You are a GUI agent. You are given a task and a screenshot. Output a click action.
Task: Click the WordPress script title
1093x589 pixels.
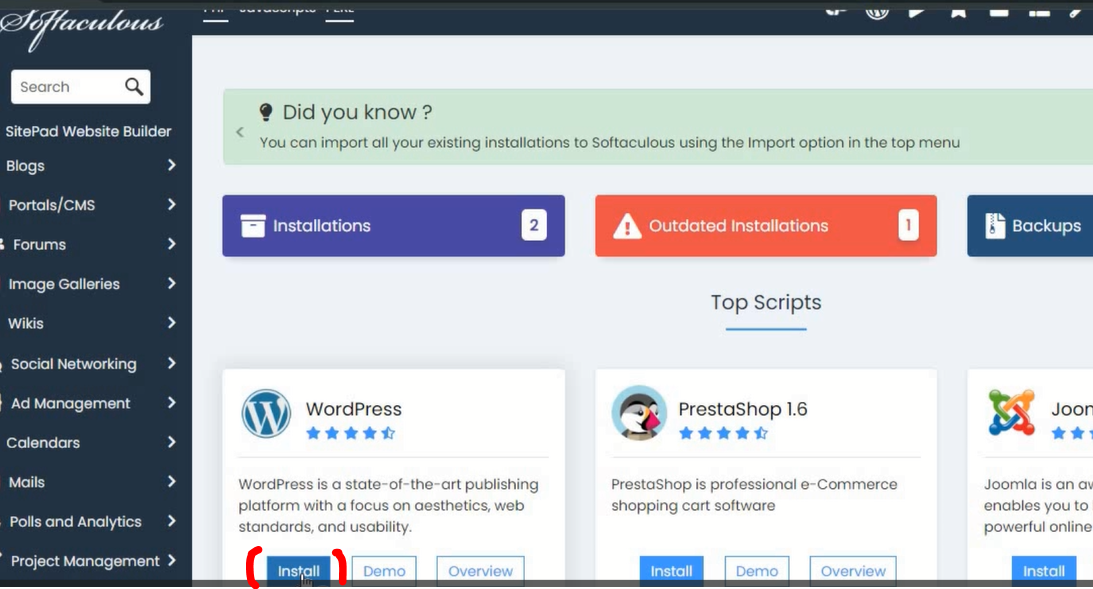353,408
